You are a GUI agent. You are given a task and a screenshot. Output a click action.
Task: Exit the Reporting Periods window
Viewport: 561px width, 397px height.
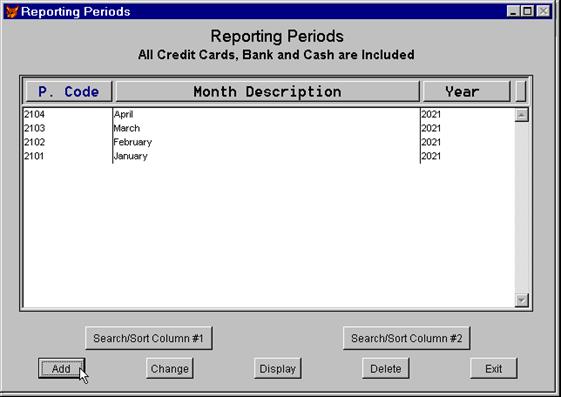coord(494,368)
